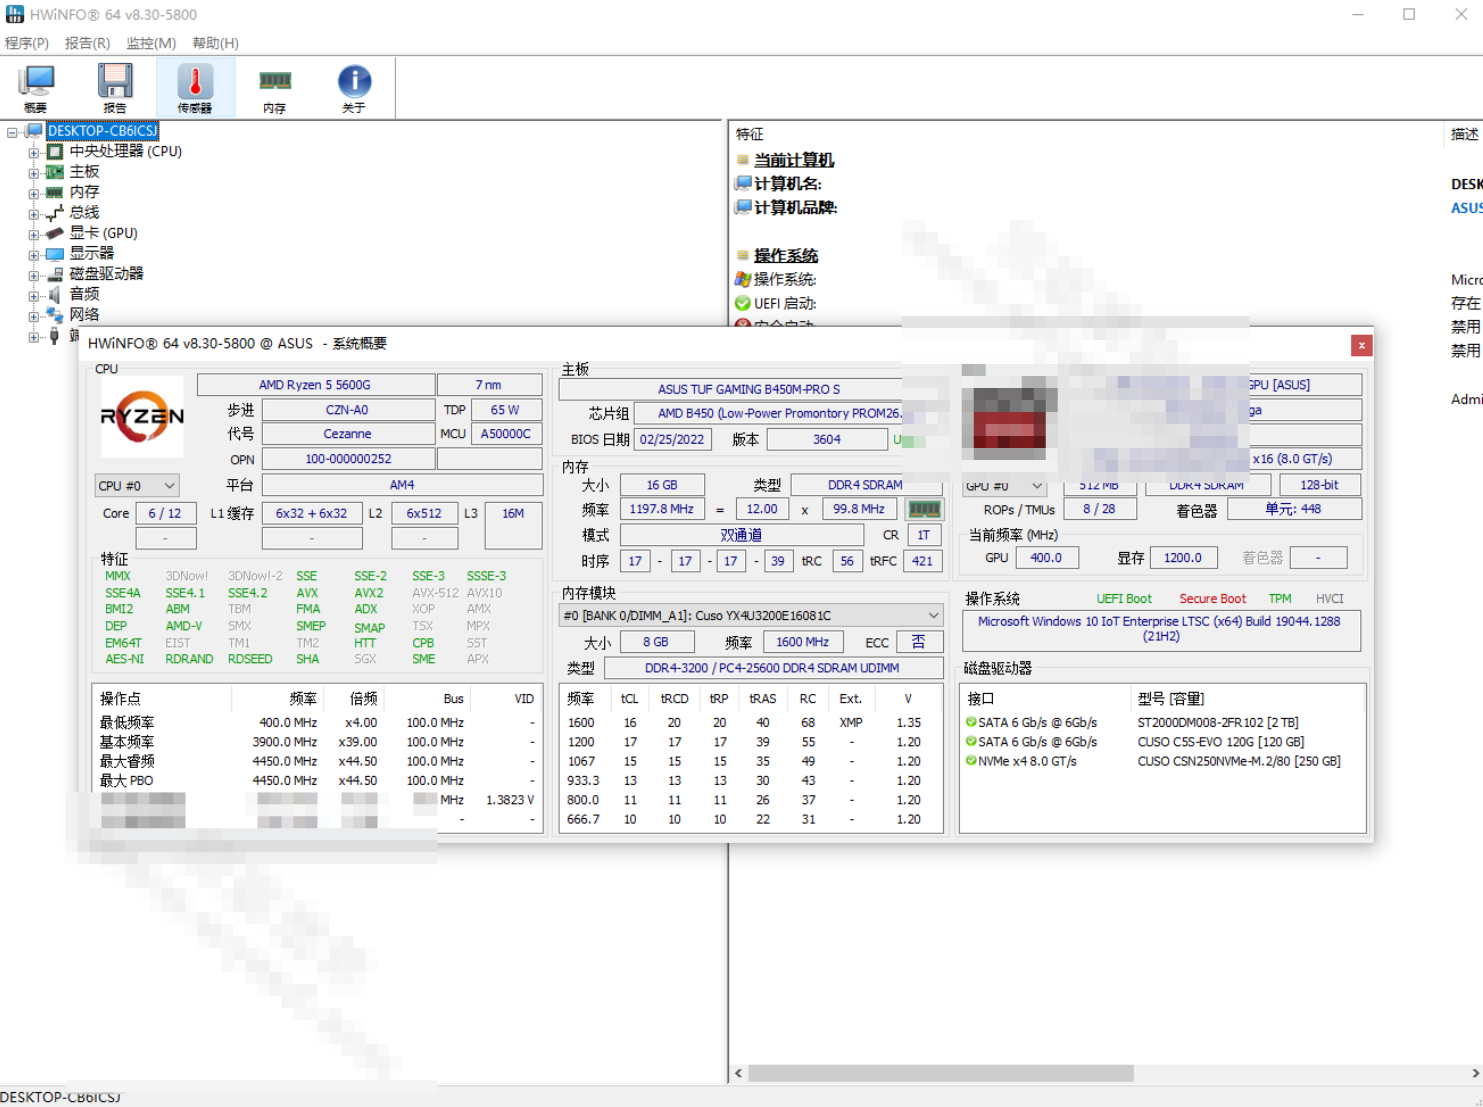Open the 监控(M) menu
Viewport: 1483px width, 1107px height.
point(150,43)
